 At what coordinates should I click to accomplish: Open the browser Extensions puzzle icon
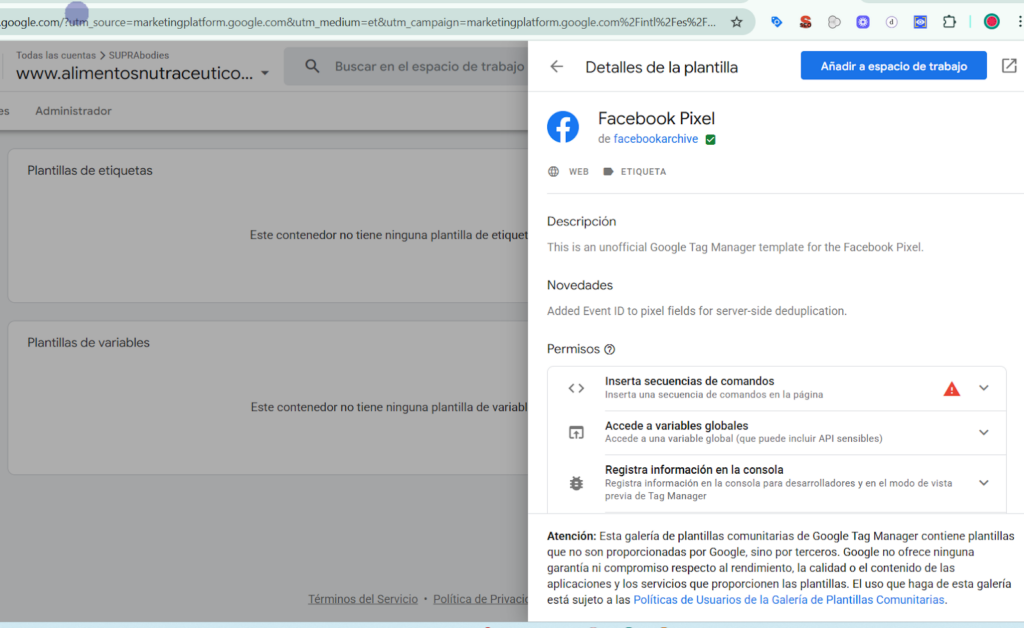click(950, 21)
